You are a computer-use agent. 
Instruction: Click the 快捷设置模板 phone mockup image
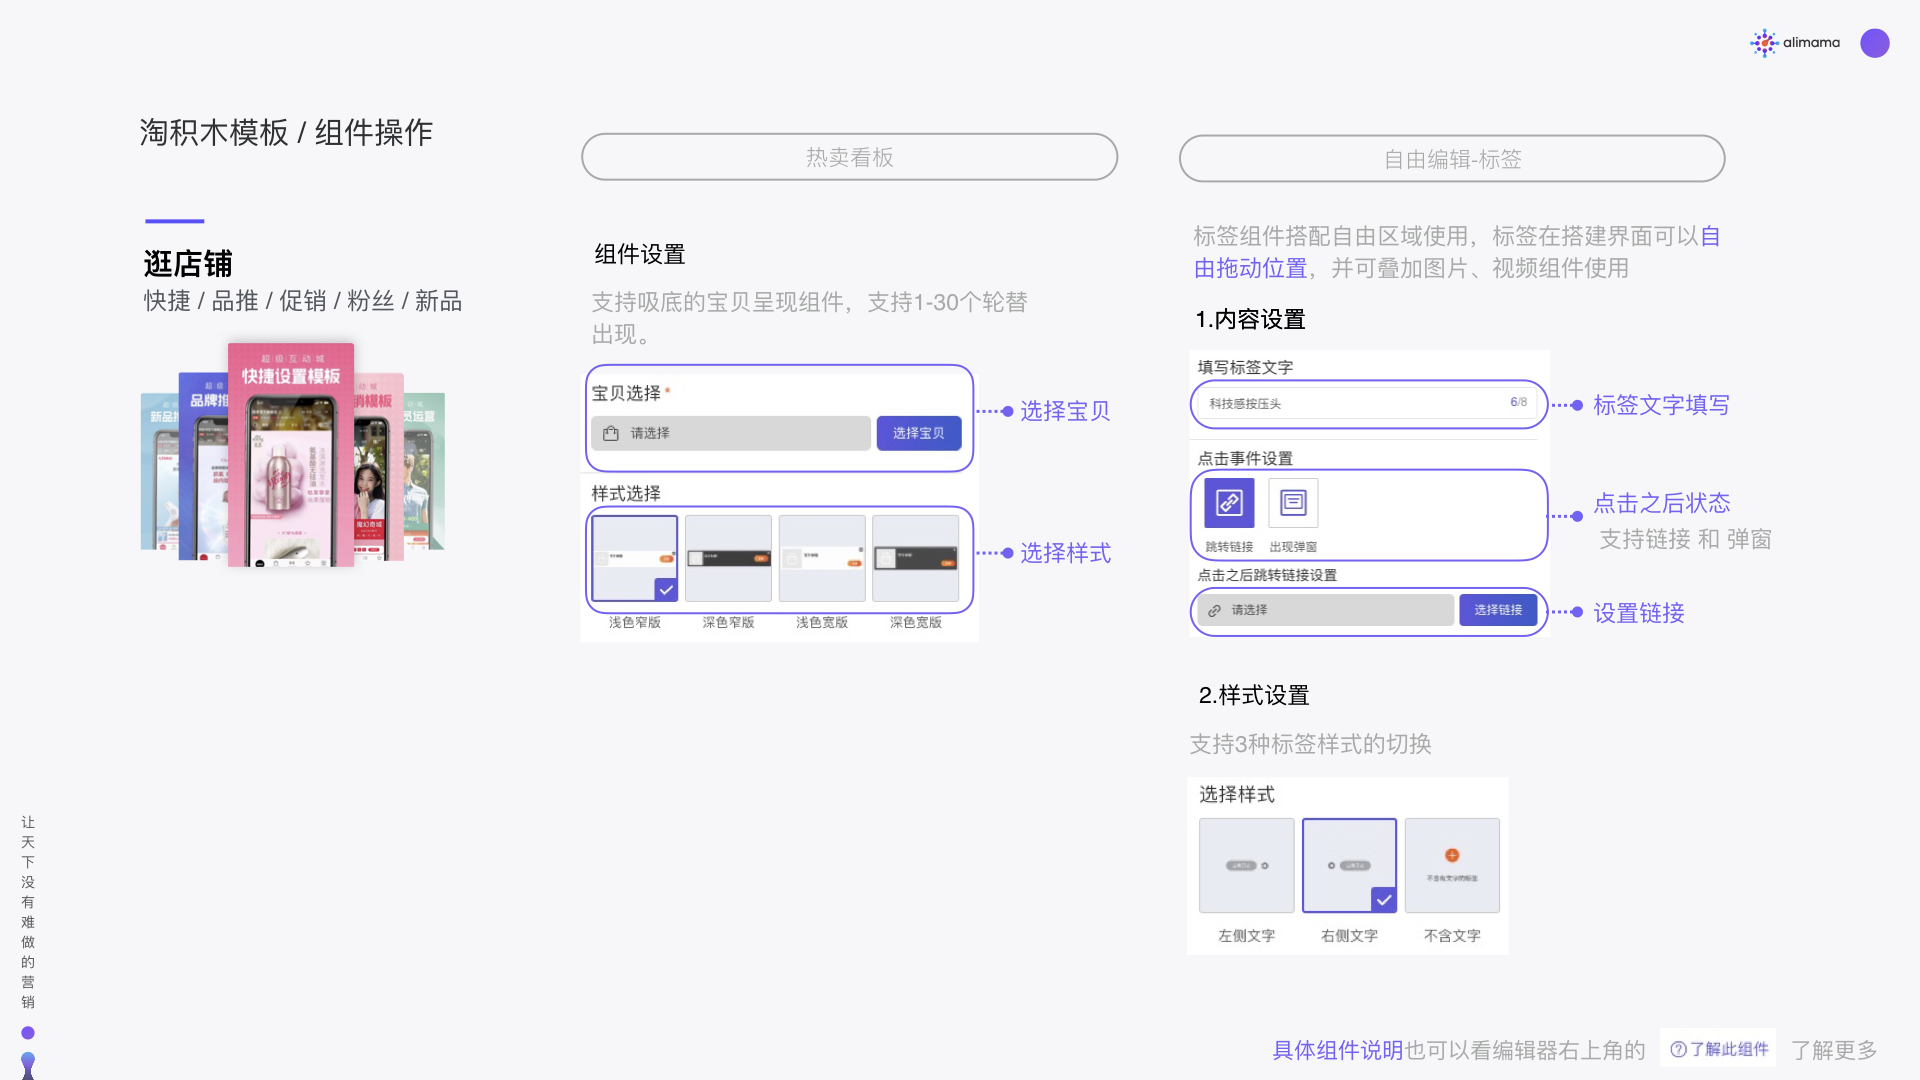[x=291, y=455]
